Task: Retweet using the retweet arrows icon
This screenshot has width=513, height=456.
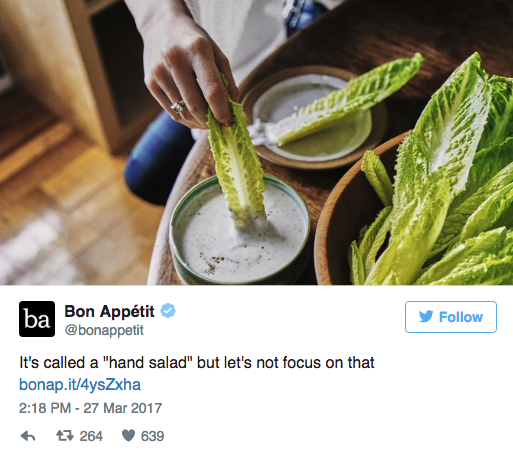Action: pos(65,436)
